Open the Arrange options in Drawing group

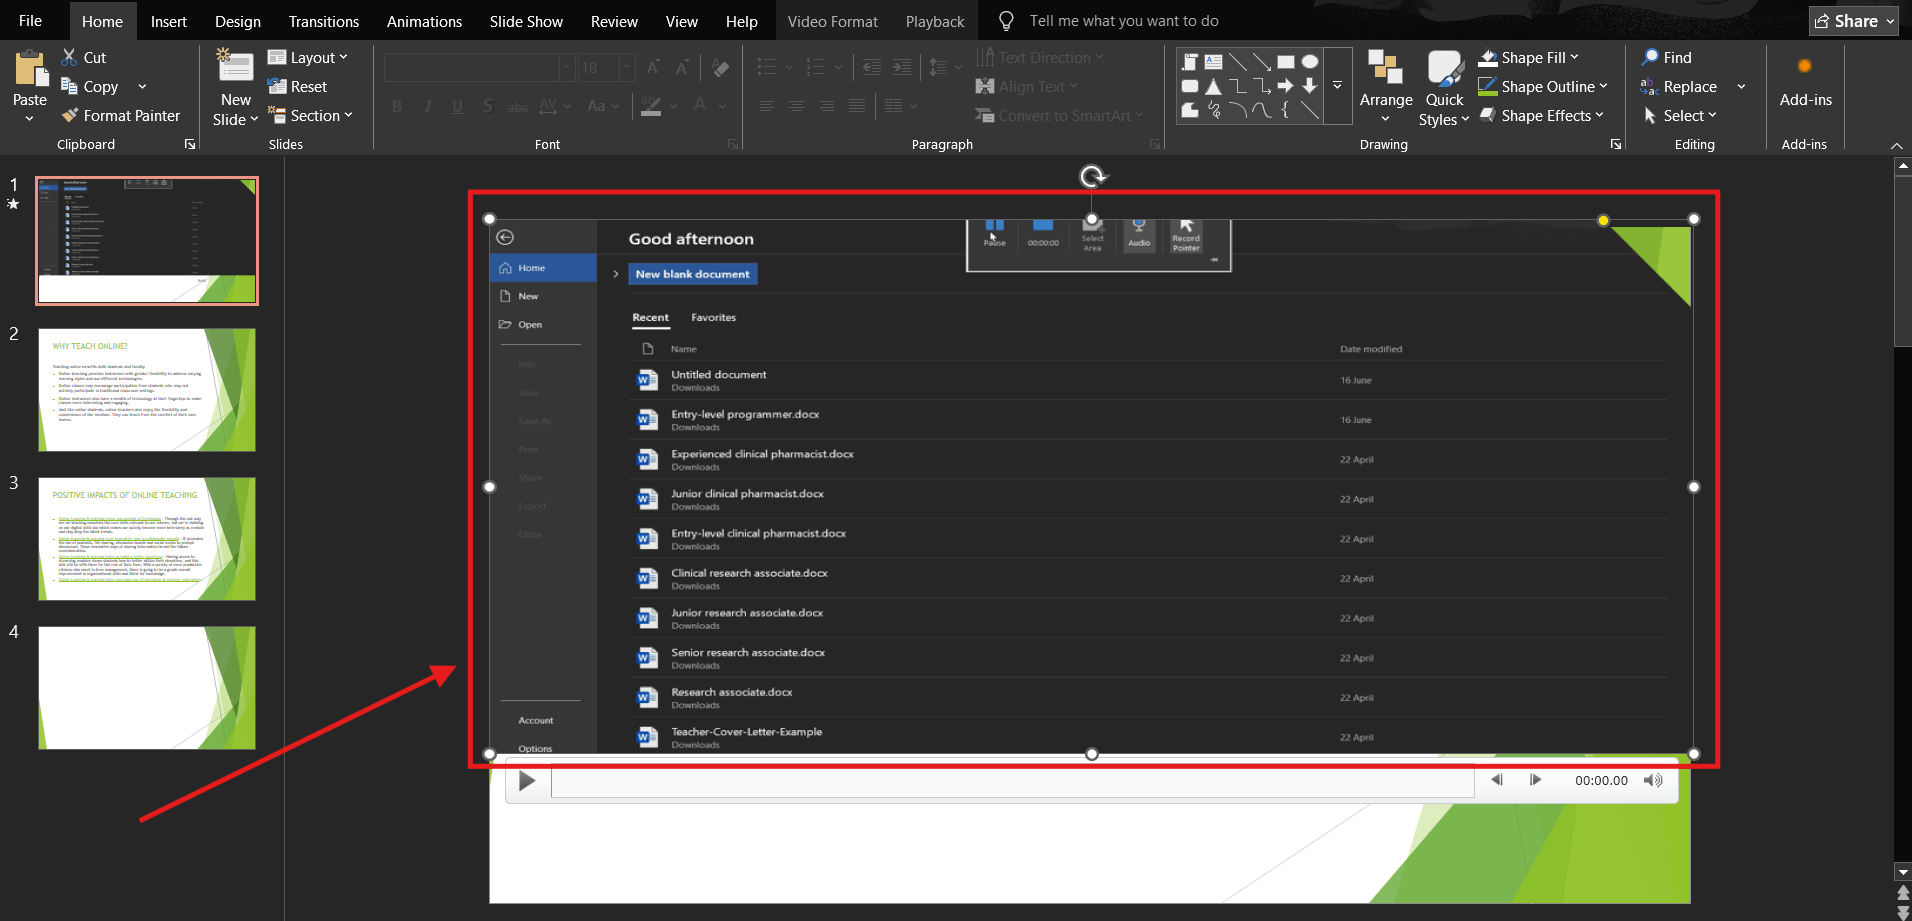(x=1385, y=86)
